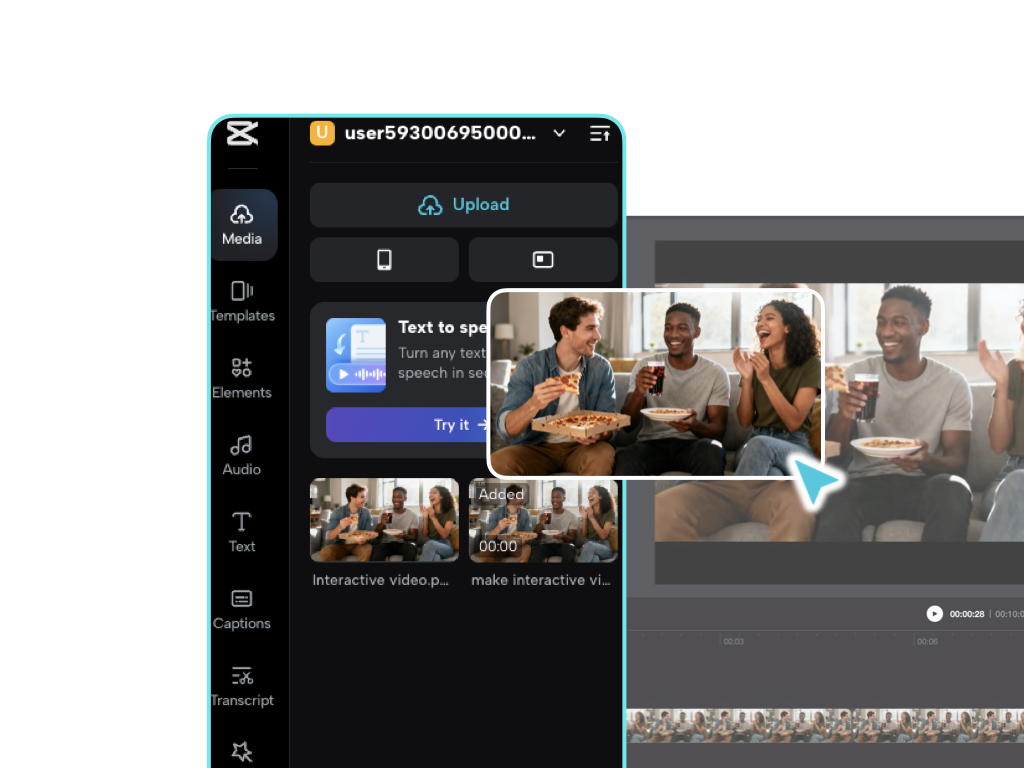
Task: Select Templates from the sidebar
Action: pos(241,300)
